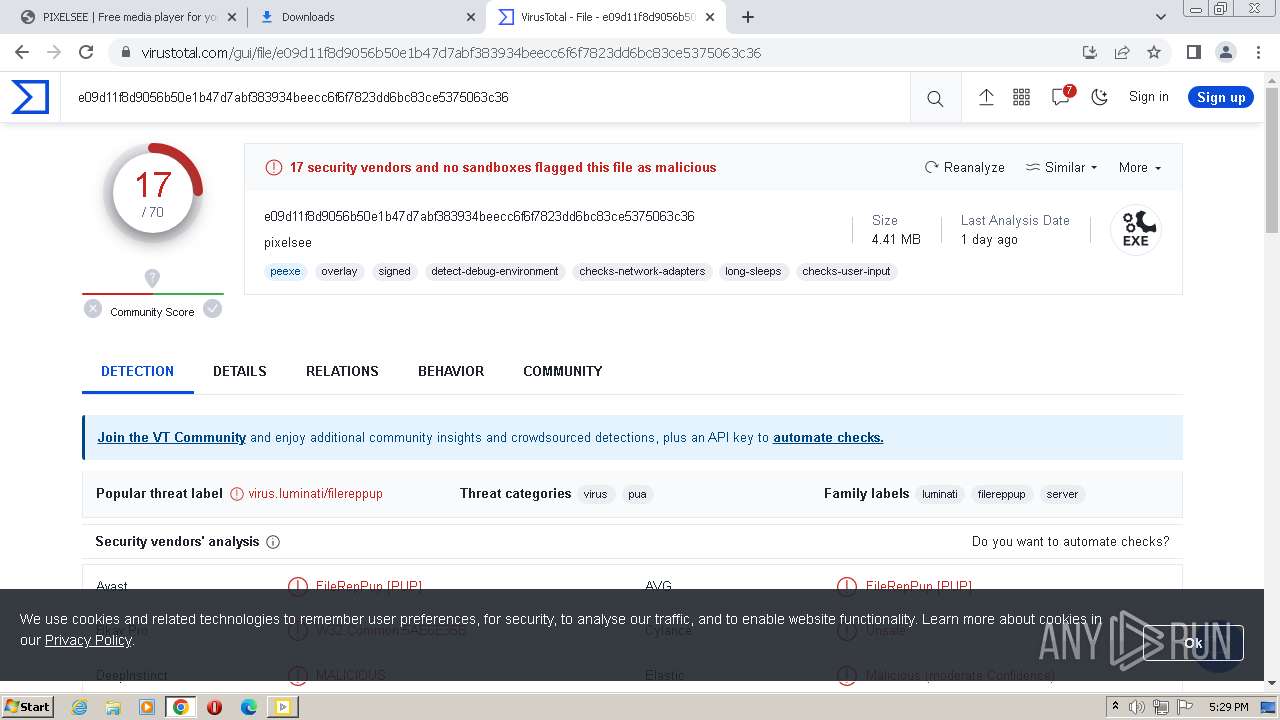
Task: Toggle the dark mode moon icon
Action: point(1100,97)
